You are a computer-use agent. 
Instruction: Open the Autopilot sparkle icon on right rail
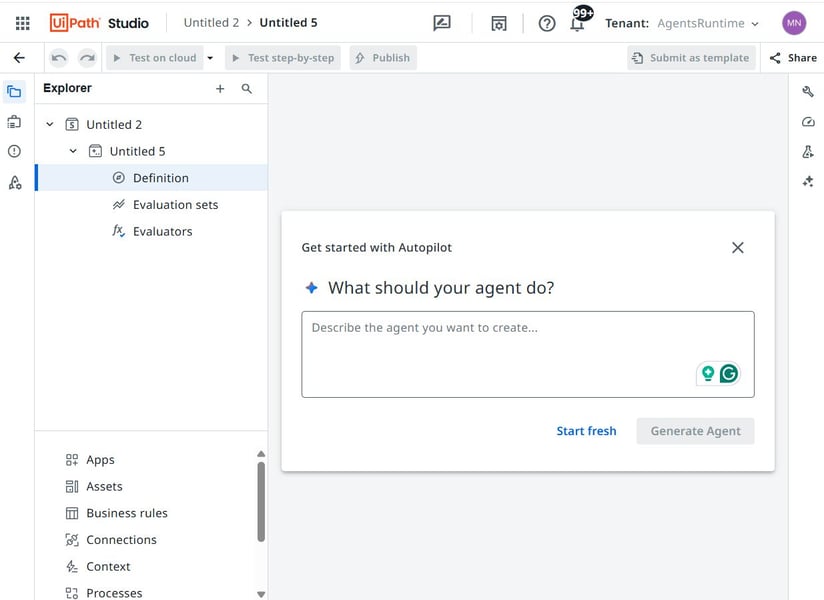808,182
